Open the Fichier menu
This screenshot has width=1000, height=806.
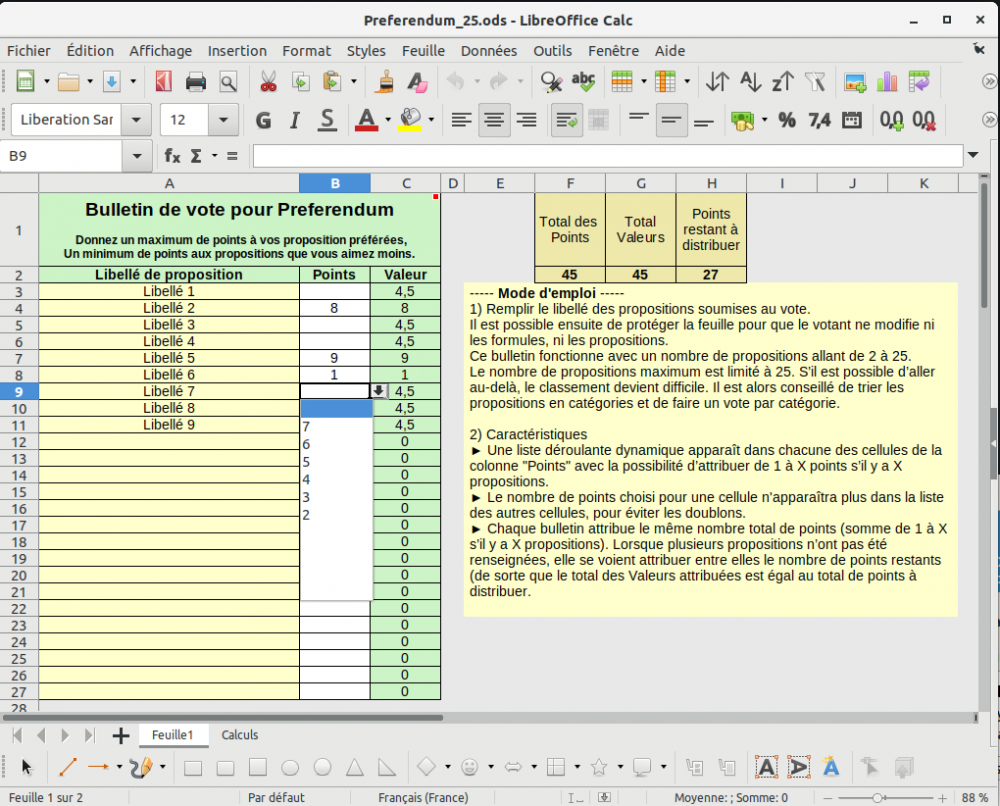click(29, 51)
